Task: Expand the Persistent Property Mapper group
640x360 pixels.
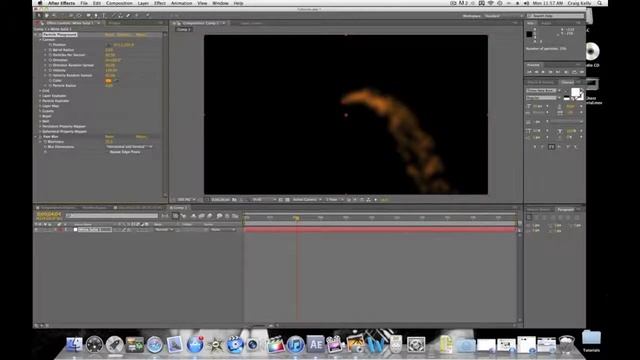Action: [40, 127]
